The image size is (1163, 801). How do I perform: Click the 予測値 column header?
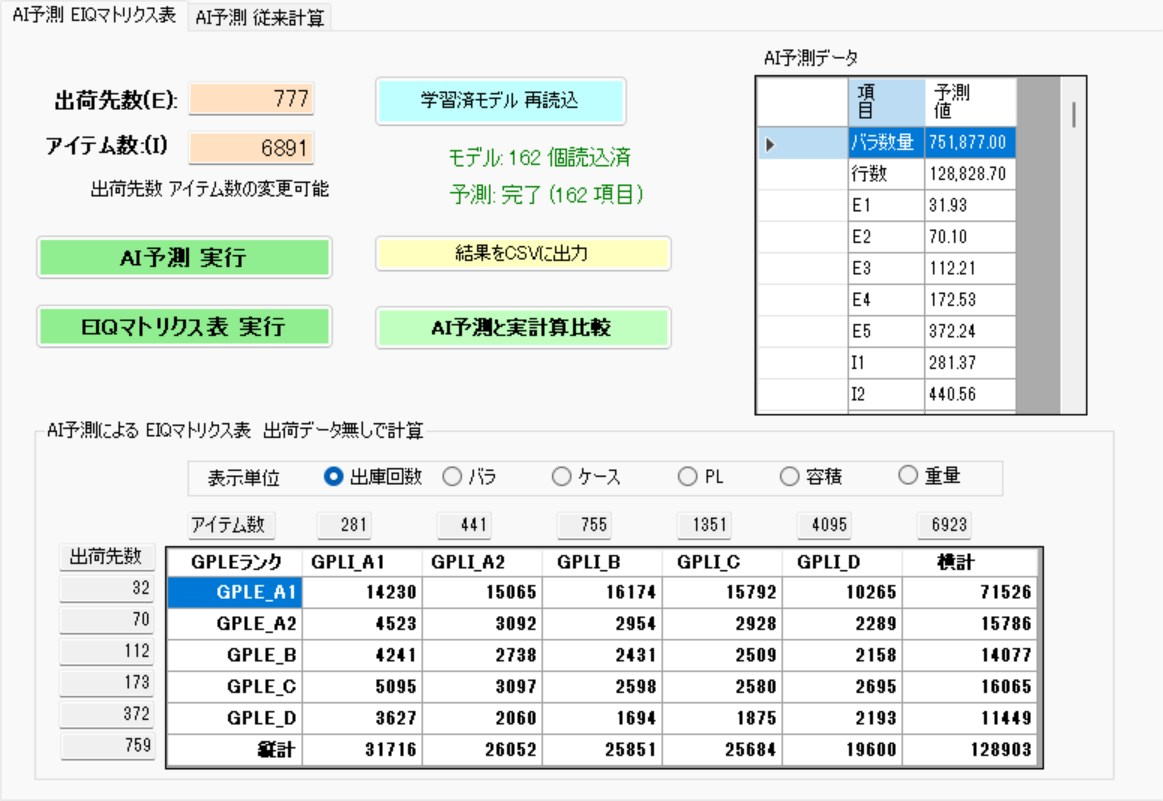click(x=969, y=102)
